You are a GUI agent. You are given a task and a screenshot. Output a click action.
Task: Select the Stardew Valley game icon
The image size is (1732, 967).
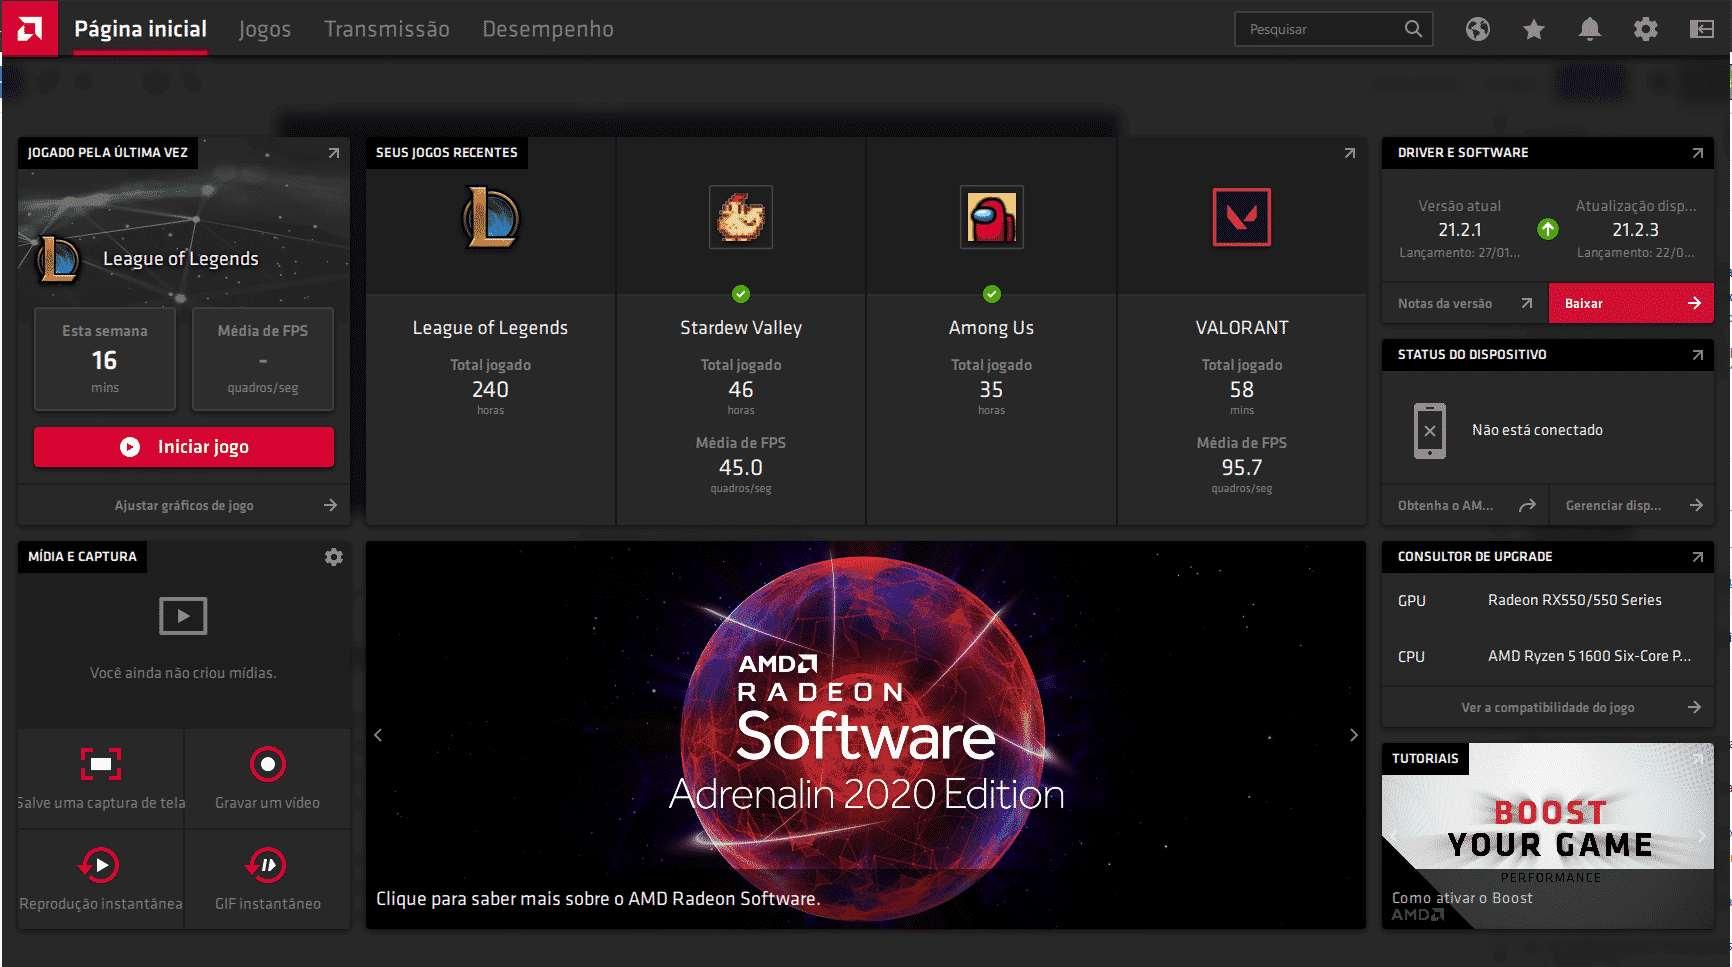click(741, 217)
